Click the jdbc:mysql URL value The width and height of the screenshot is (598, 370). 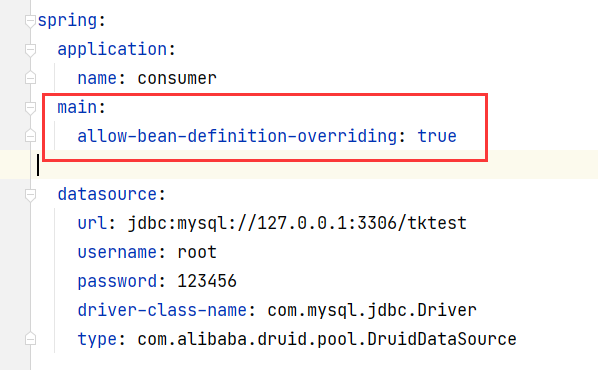click(297, 223)
